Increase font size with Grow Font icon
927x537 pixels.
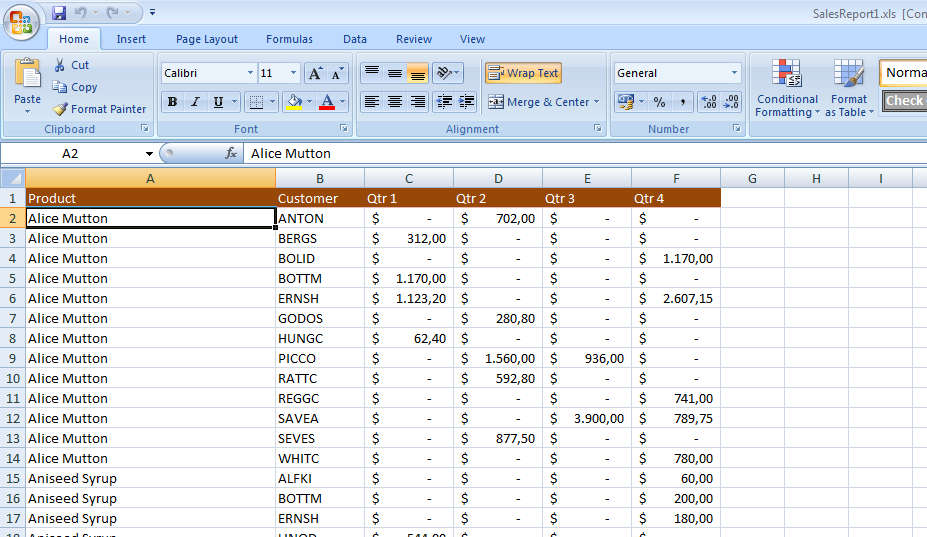(x=314, y=73)
